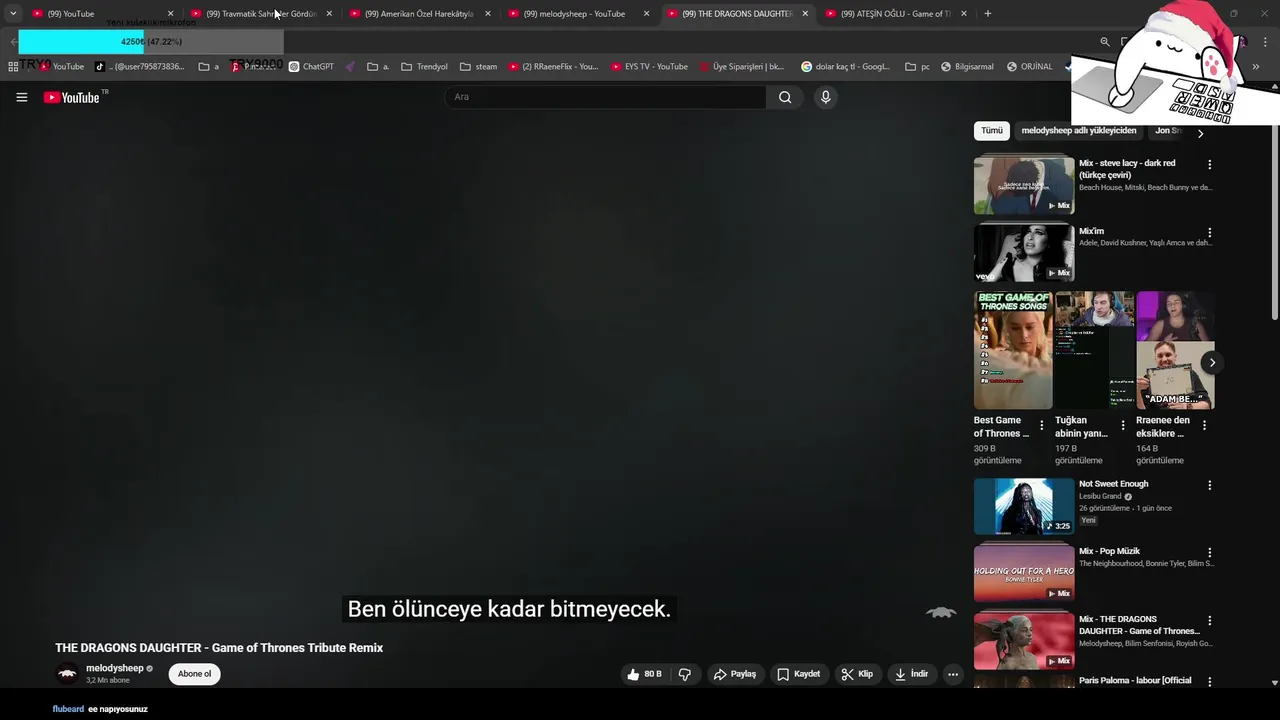Switch to the Amerikan Özel Harekâtıyla tab
The width and height of the screenshot is (1280, 720).
(x=419, y=13)
